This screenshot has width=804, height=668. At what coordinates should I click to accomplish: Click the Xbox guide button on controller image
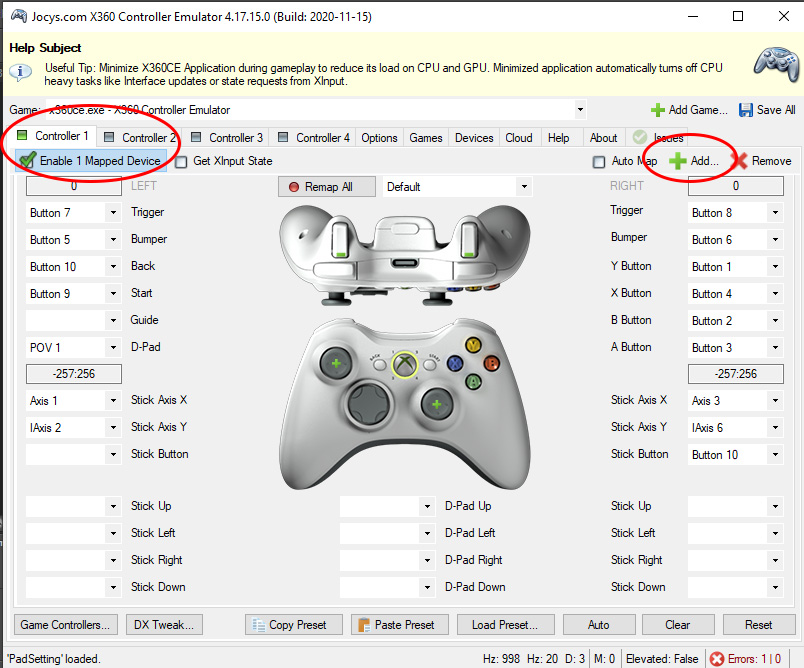point(405,365)
